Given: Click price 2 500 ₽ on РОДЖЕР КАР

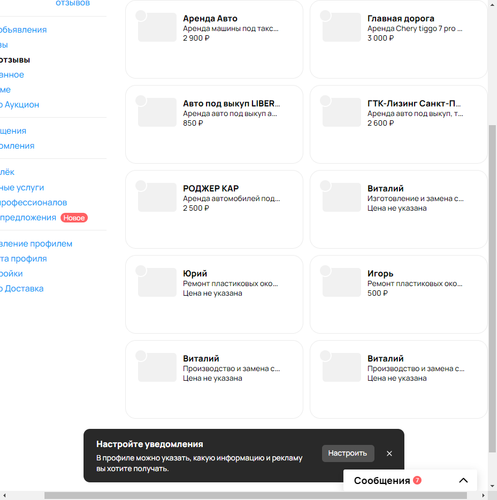Looking at the screenshot, I should click(x=196, y=208).
